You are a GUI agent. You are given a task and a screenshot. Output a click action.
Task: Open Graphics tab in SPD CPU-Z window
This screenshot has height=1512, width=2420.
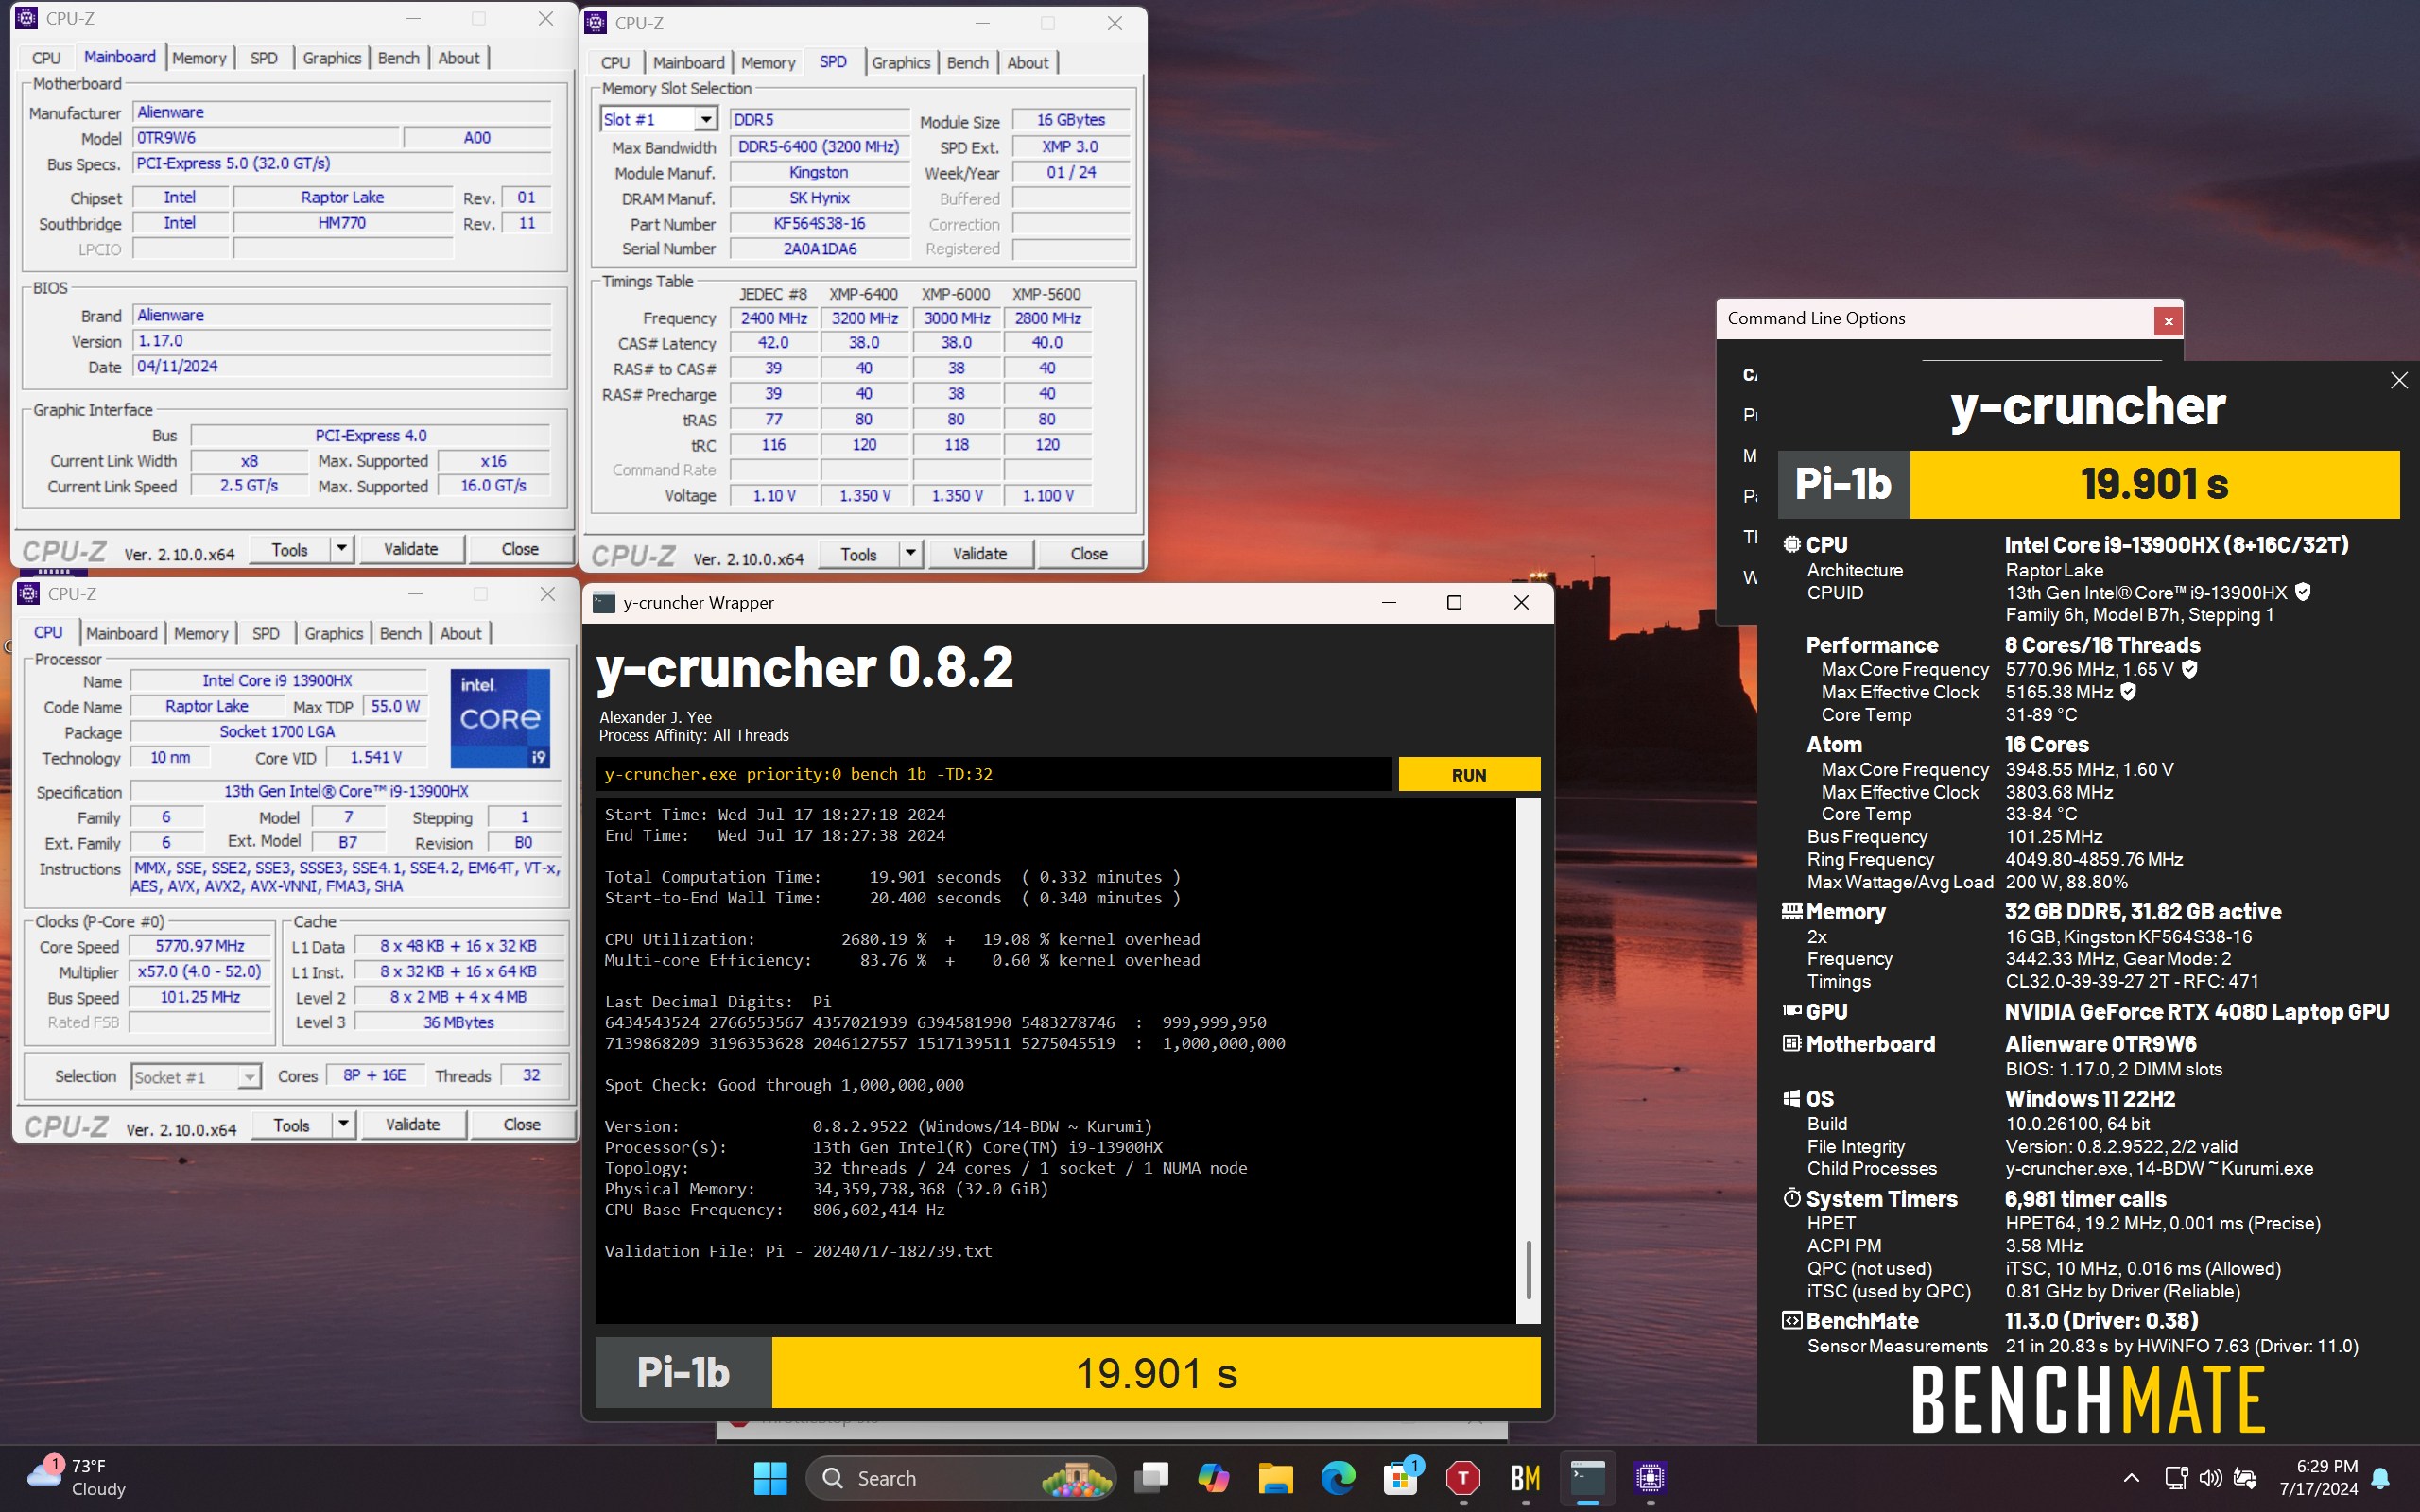click(900, 62)
